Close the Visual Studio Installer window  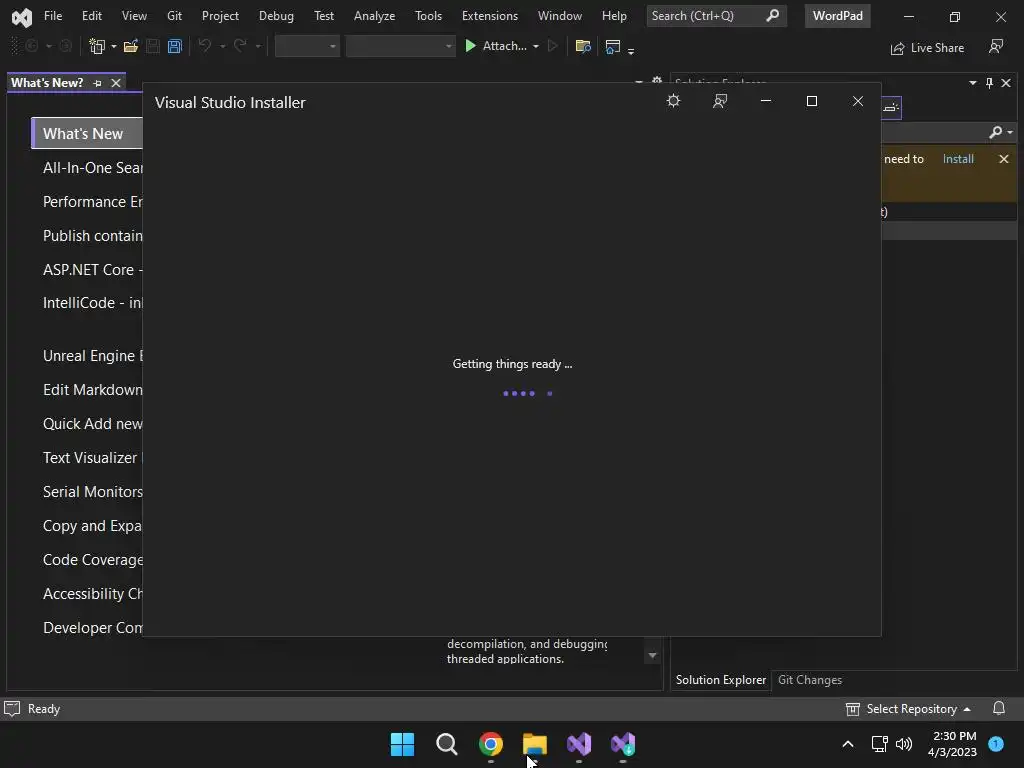[857, 101]
